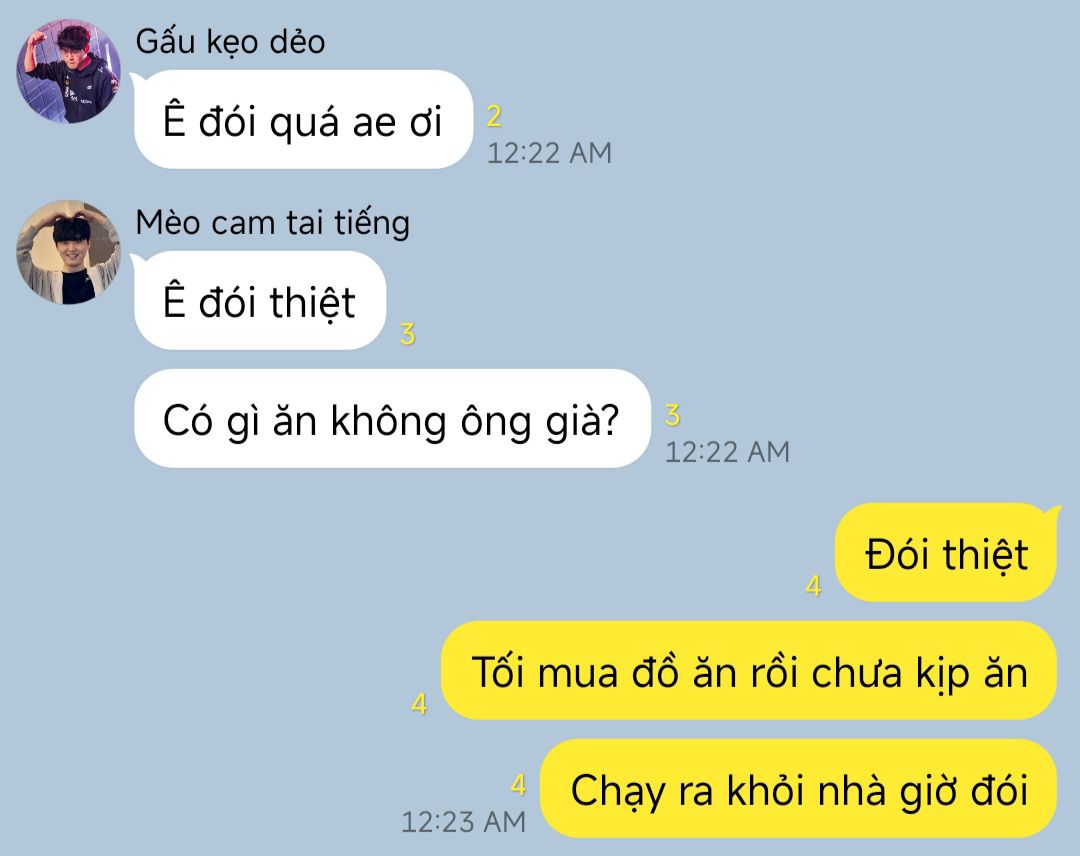
Task: Select message Tối mua đồ ăn rồi chưa kịp ăn
Action: point(749,671)
